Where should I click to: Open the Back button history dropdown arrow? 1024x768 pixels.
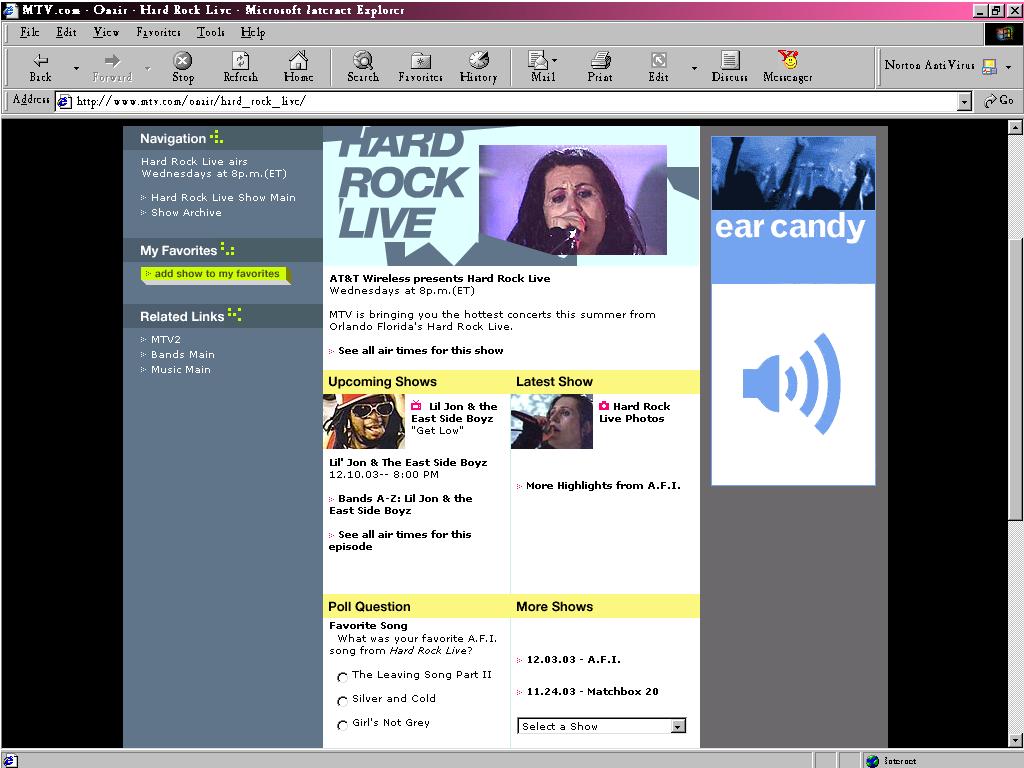pyautogui.click(x=76, y=68)
